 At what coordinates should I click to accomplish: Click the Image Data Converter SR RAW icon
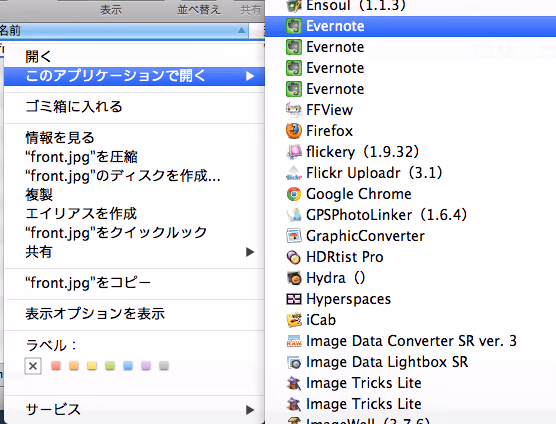294,341
